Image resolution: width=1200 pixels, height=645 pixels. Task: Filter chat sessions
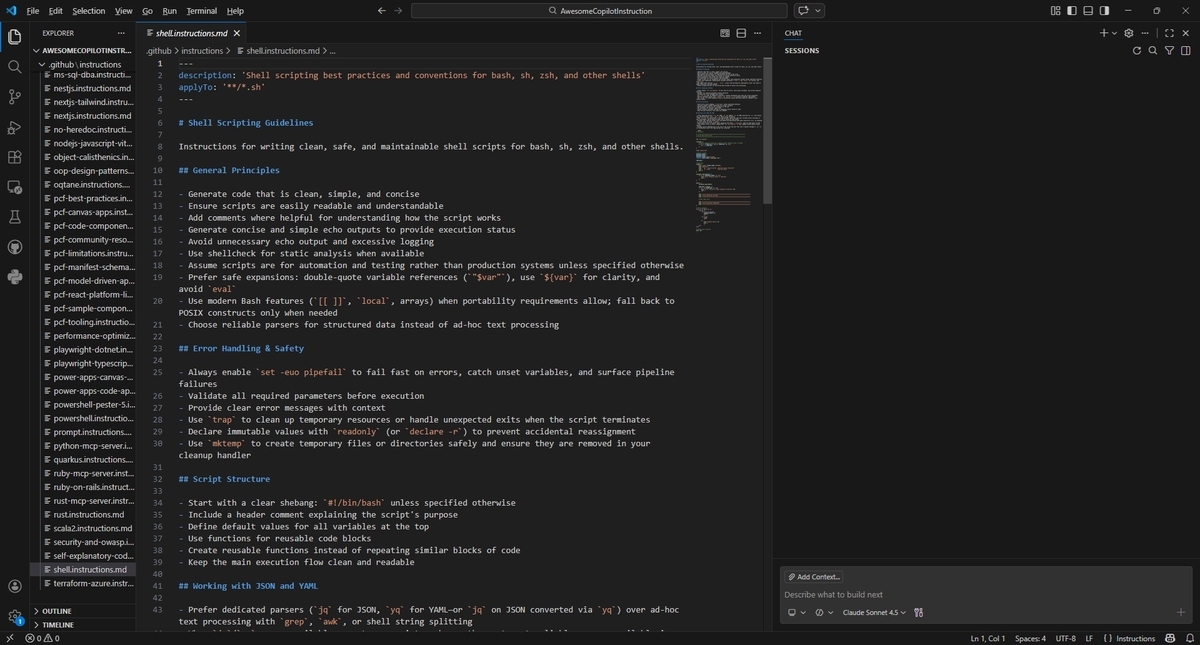tap(1169, 50)
